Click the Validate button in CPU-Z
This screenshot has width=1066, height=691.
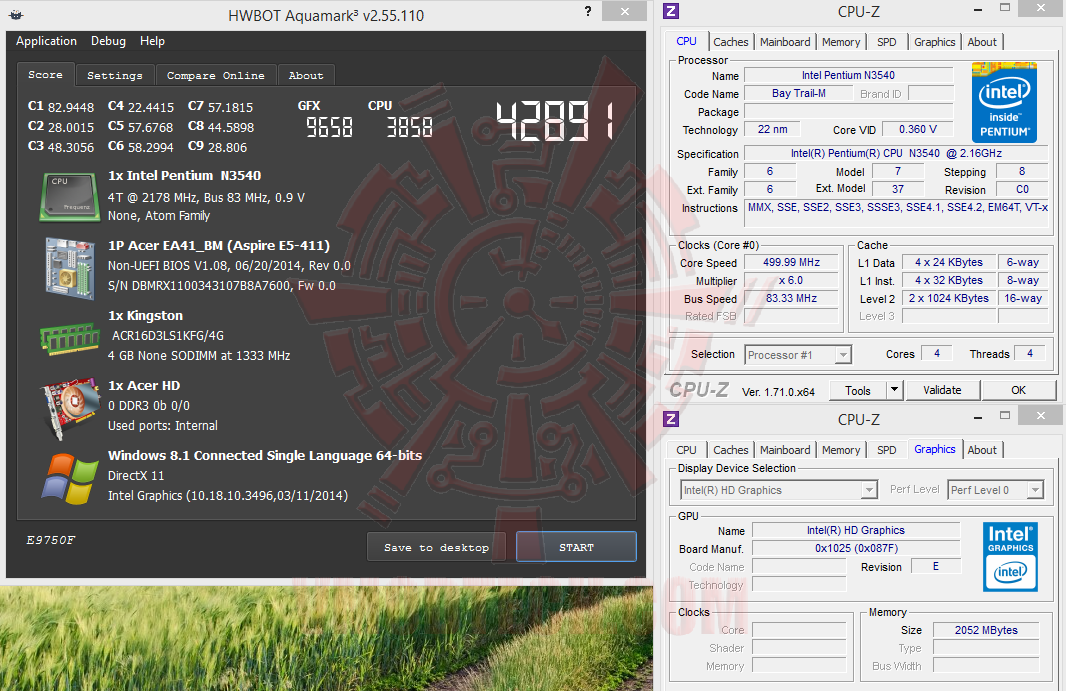[x=942, y=390]
